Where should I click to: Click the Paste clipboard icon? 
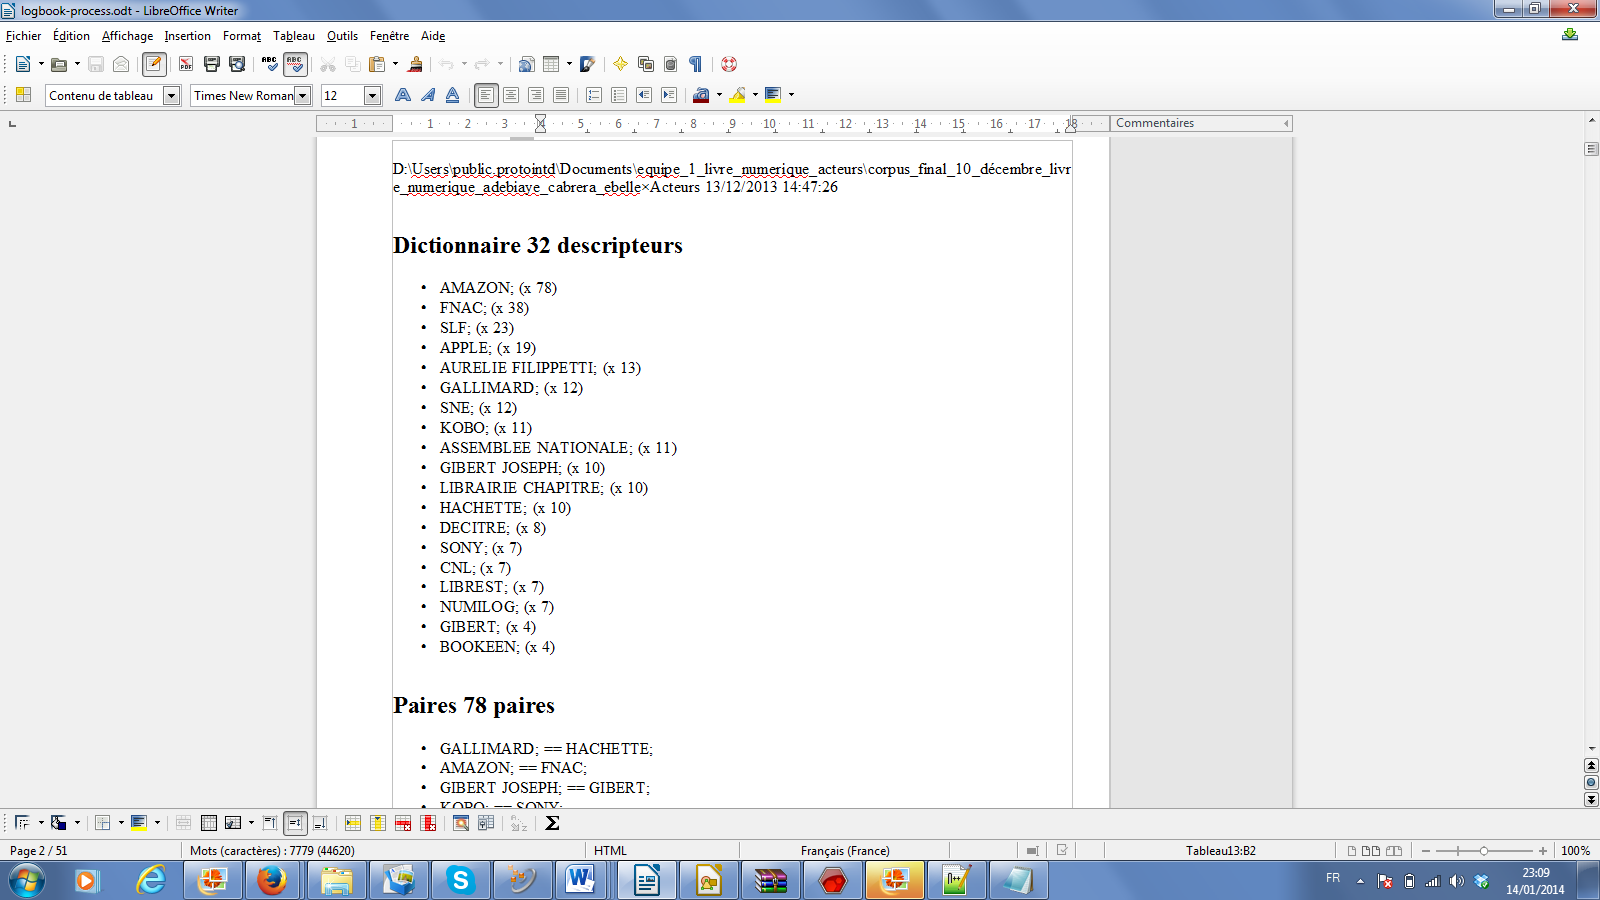pyautogui.click(x=377, y=64)
